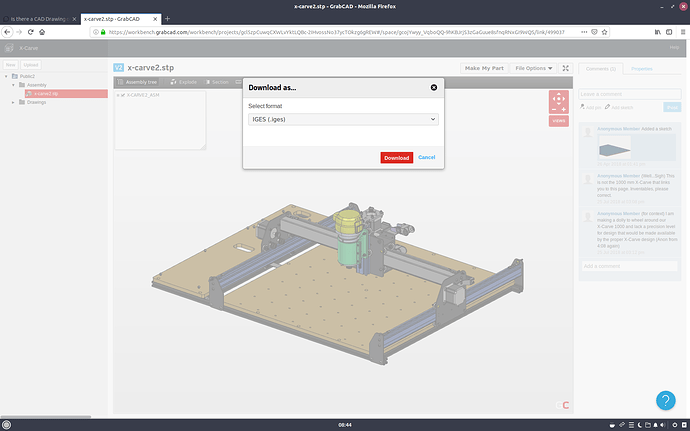Click the night mode moon icon
Screen dimensions: 690x431
639,425
